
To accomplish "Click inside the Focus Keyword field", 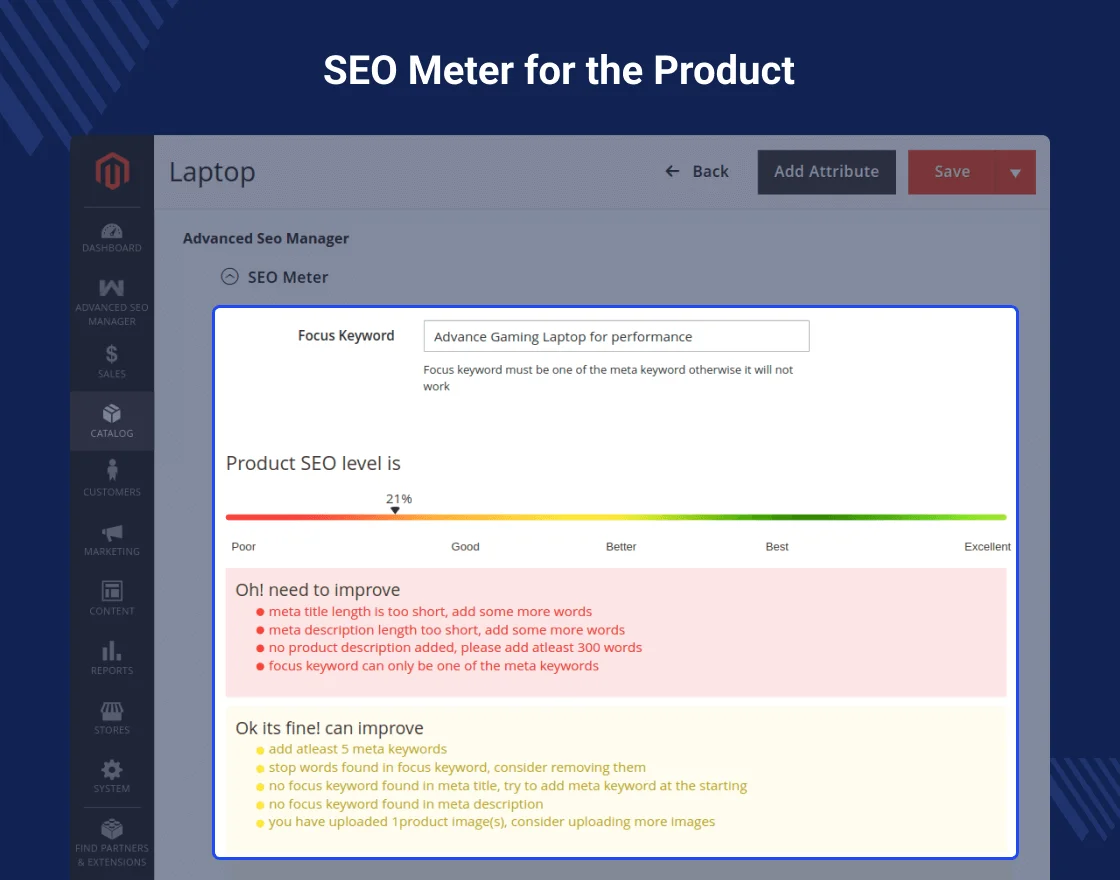I will point(615,336).
